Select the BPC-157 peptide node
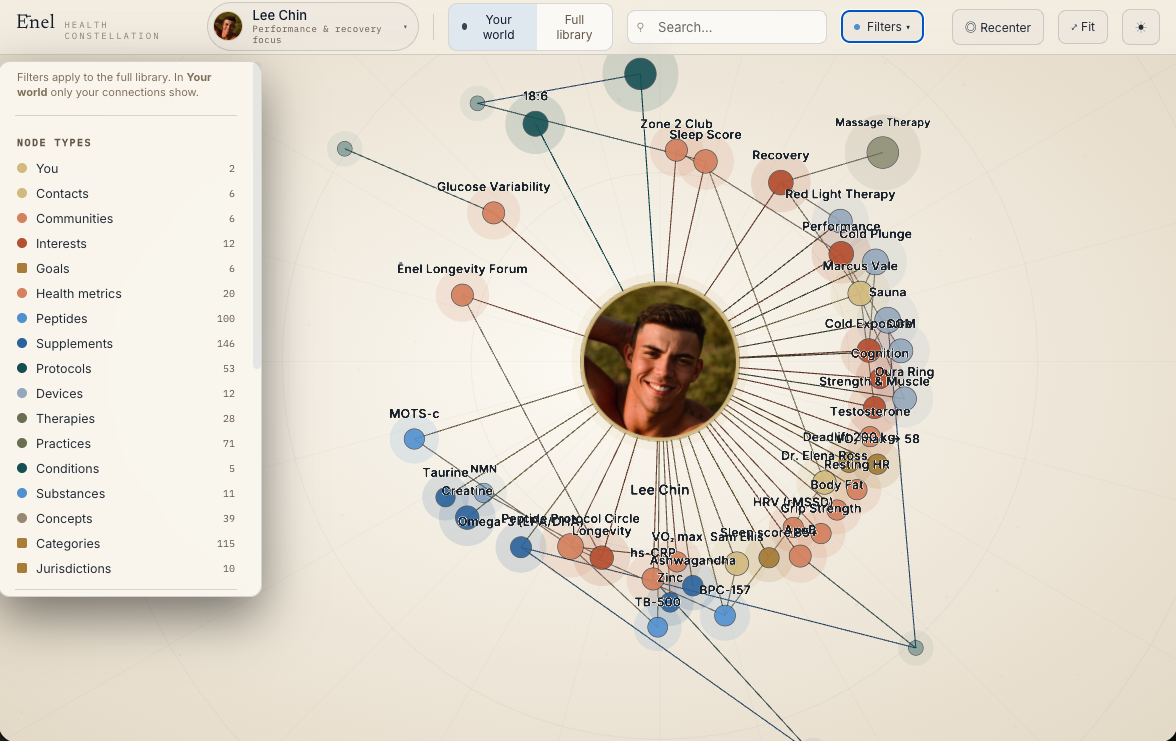 coord(724,616)
